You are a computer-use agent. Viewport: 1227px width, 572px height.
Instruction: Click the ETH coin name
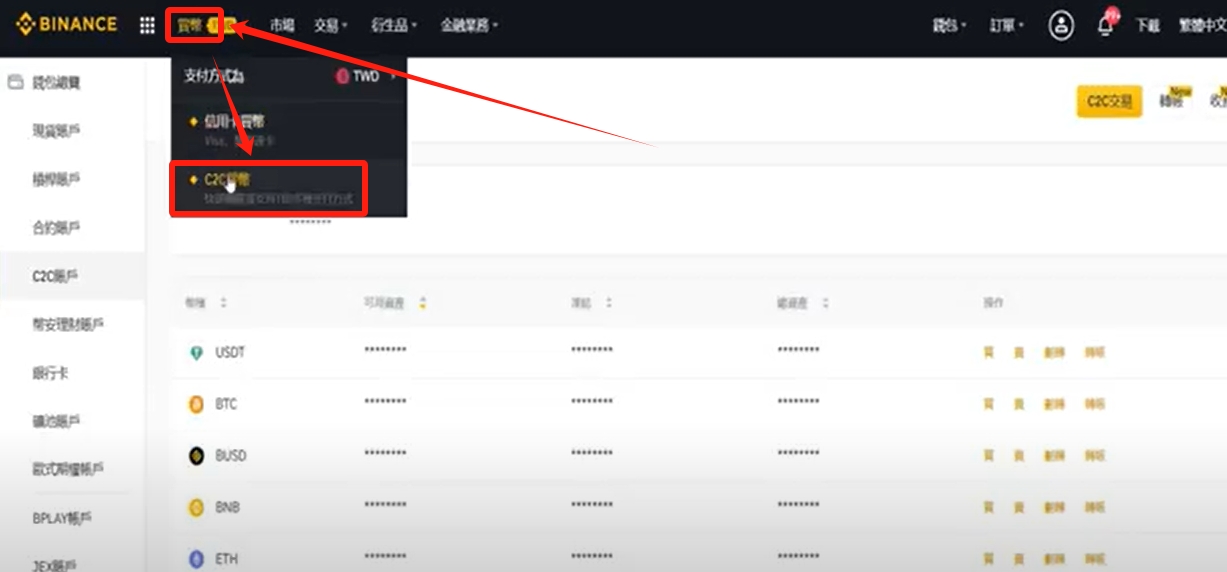(x=227, y=559)
